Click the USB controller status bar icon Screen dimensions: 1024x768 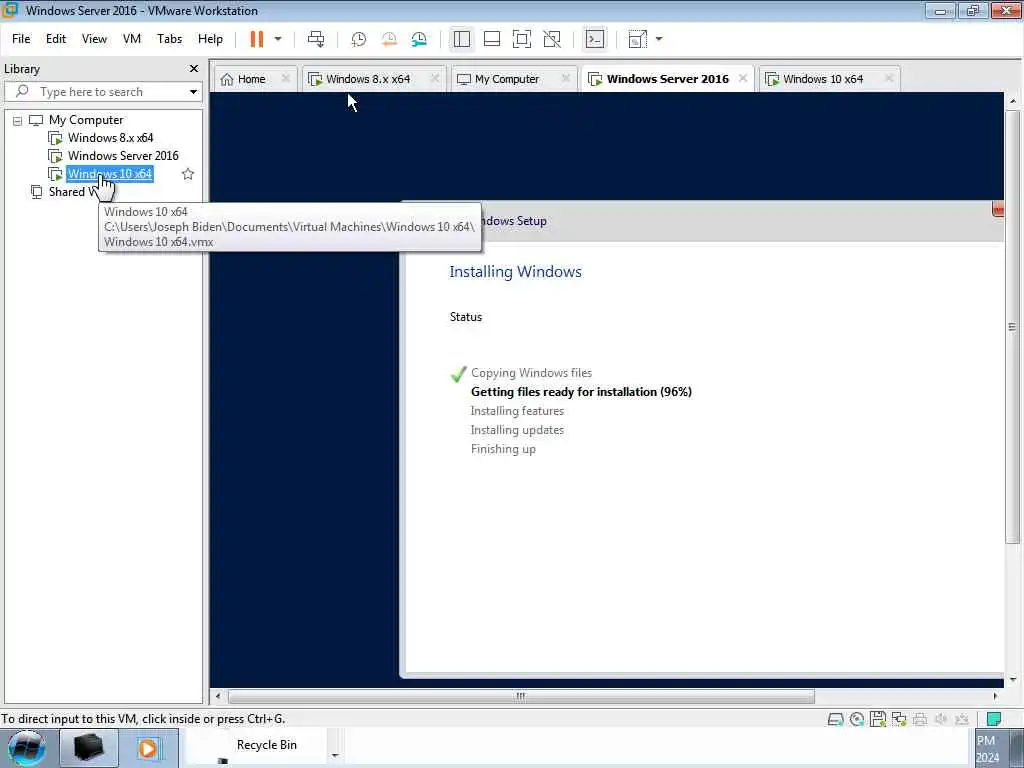(x=962, y=719)
